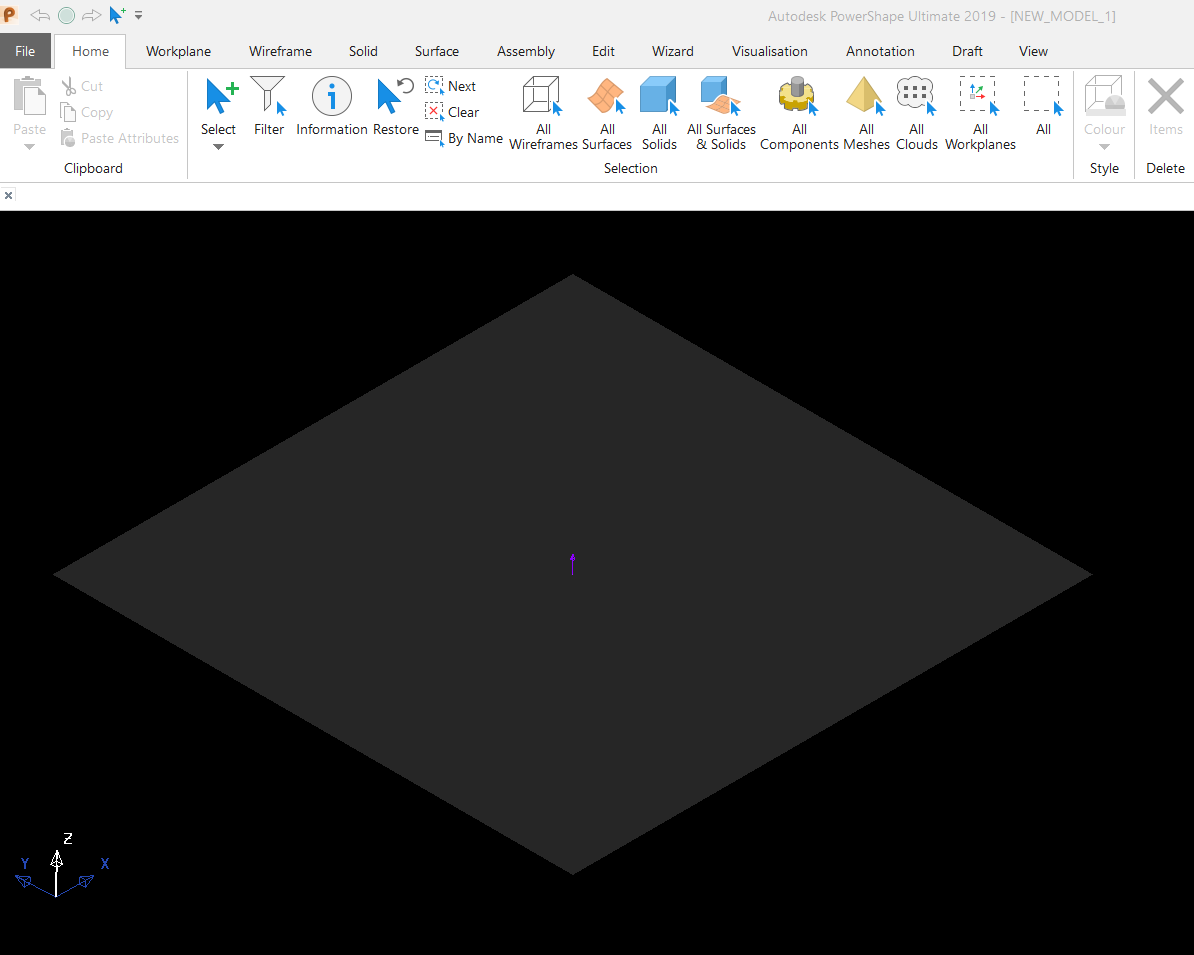Expand the Paste options dropdown
Viewport: 1194px width, 955px height.
[29, 146]
